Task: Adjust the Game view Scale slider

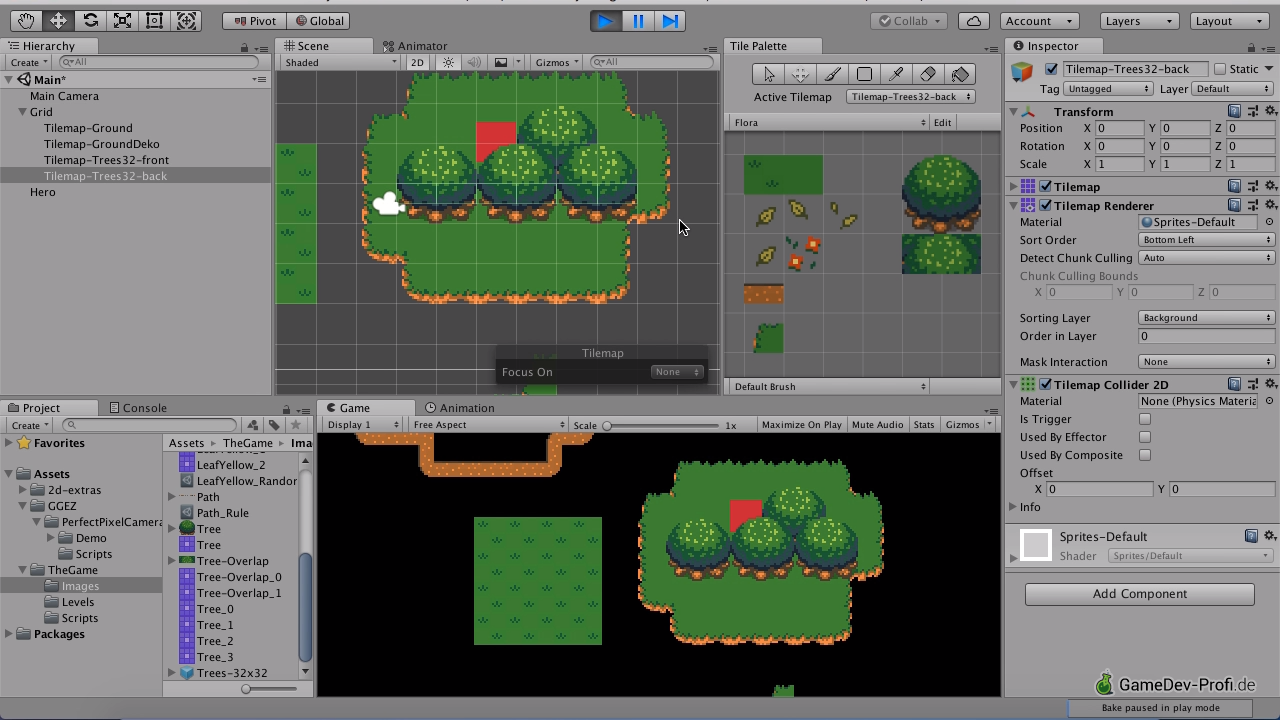Action: 607,426
